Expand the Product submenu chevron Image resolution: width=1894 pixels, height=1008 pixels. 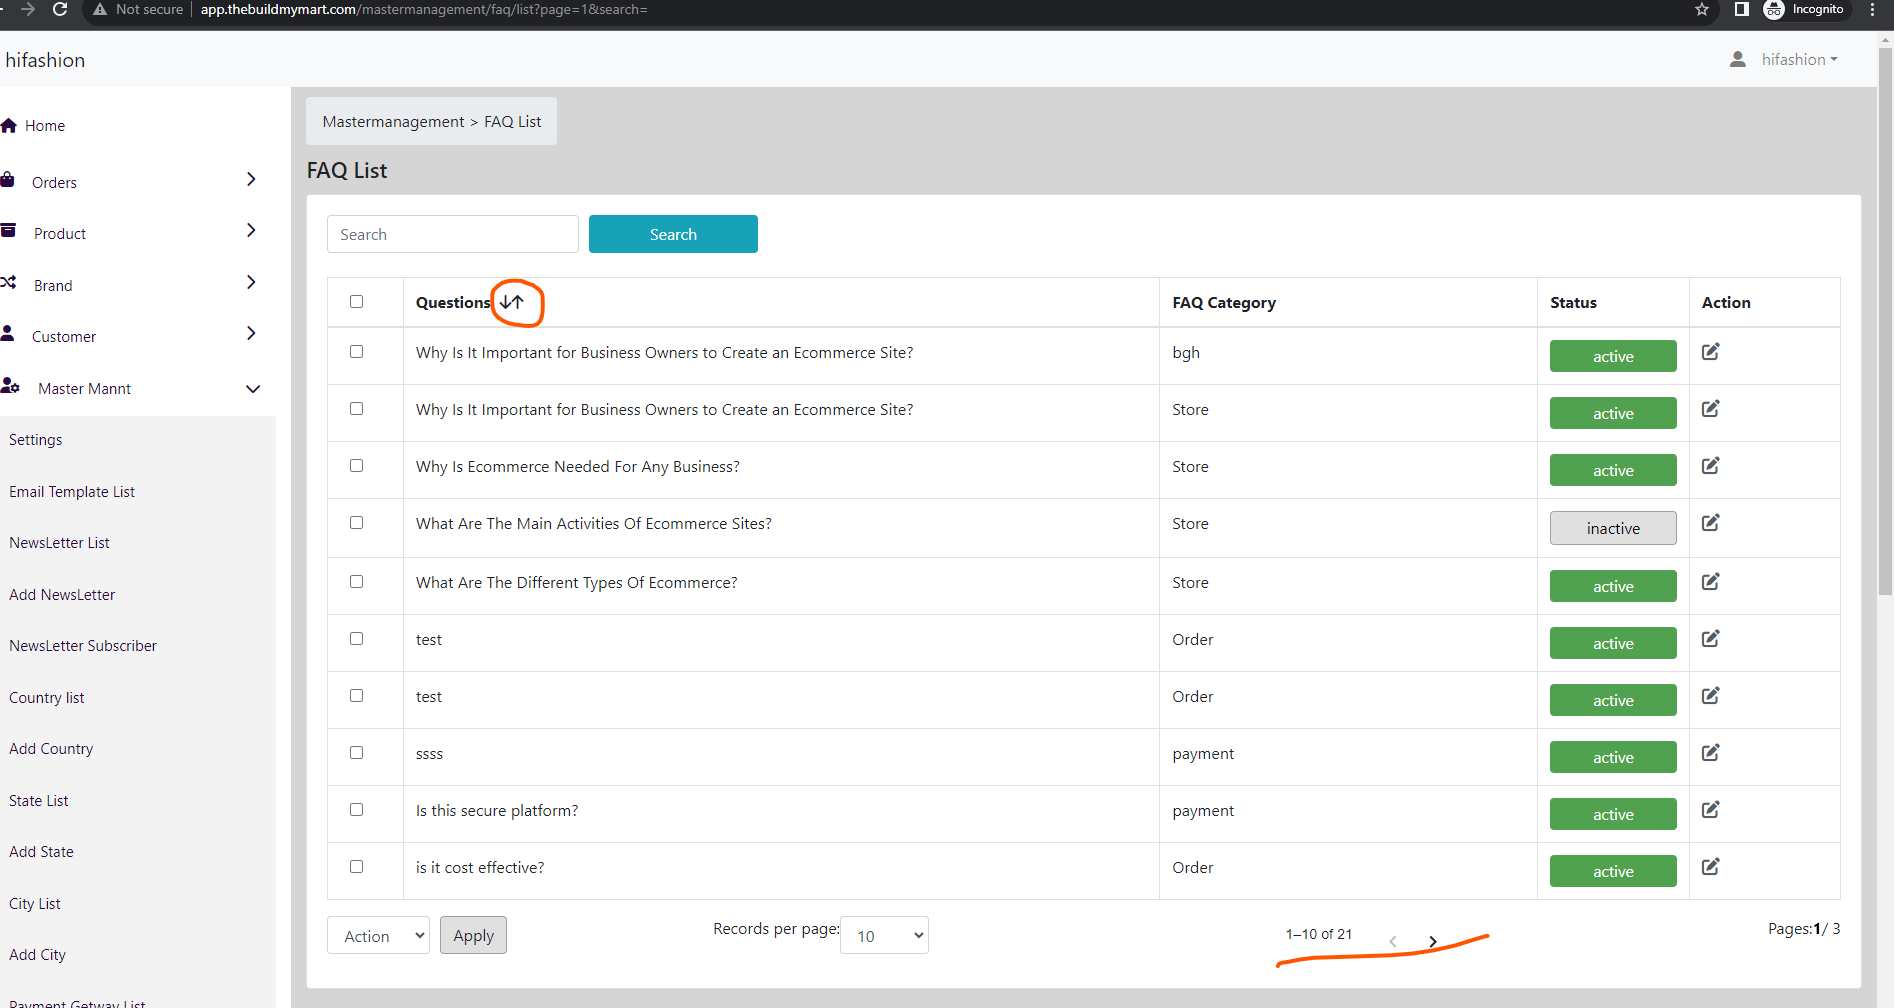click(x=251, y=230)
